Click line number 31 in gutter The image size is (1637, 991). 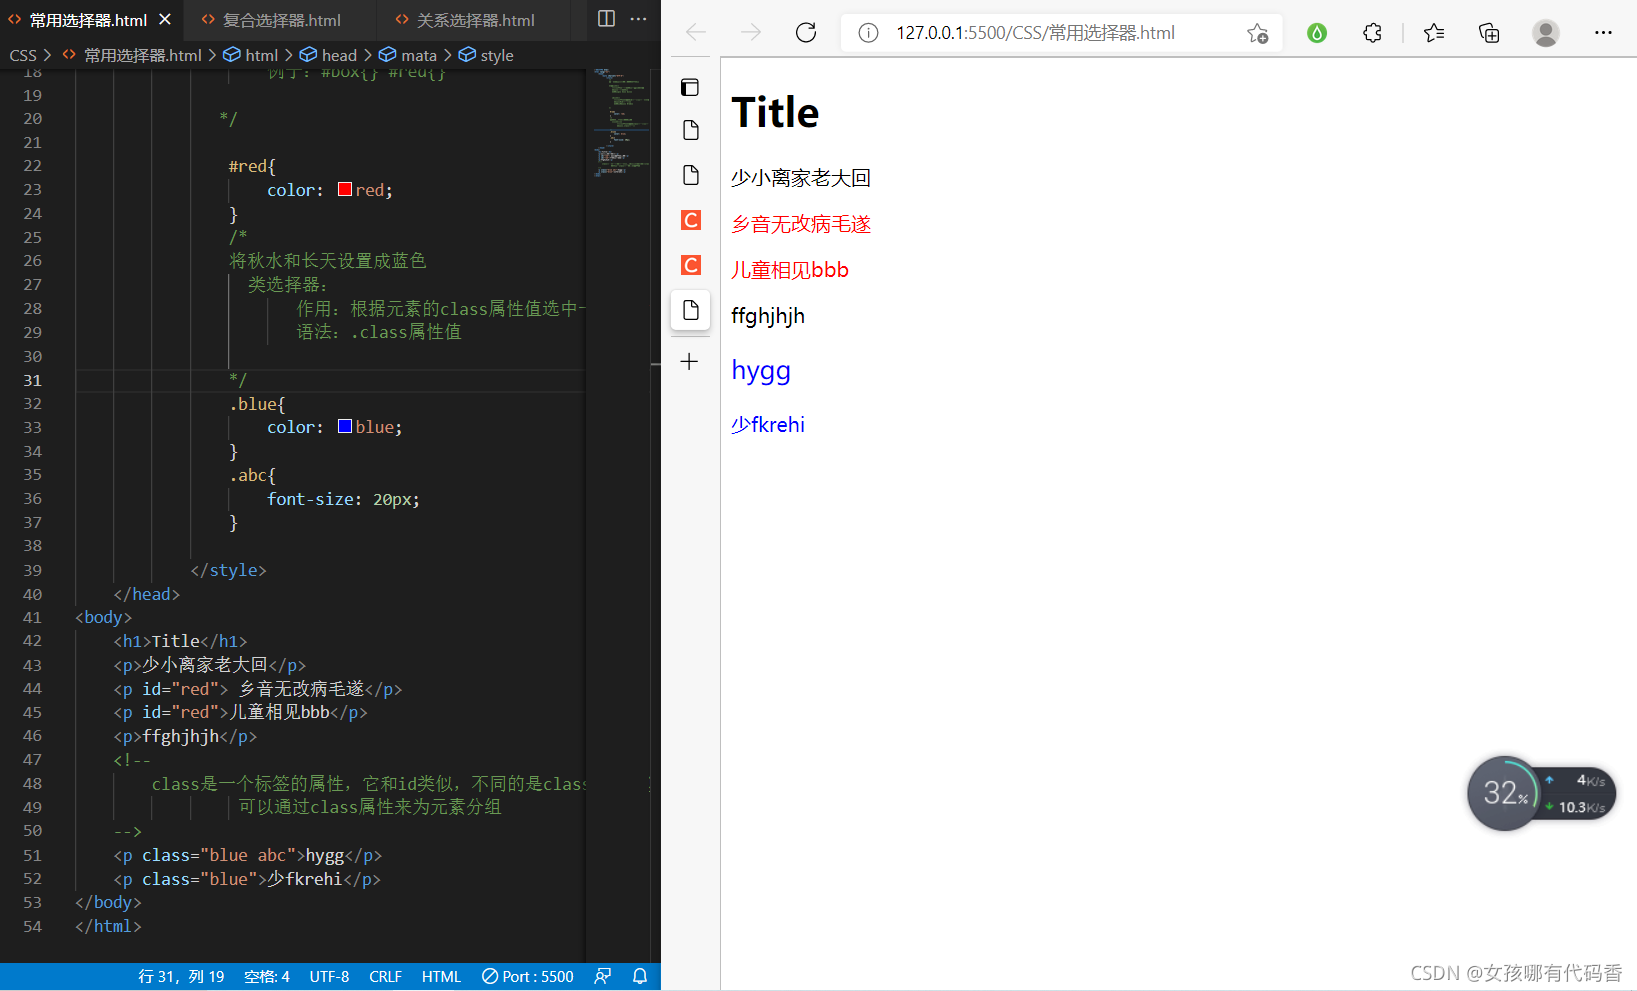click(x=33, y=380)
